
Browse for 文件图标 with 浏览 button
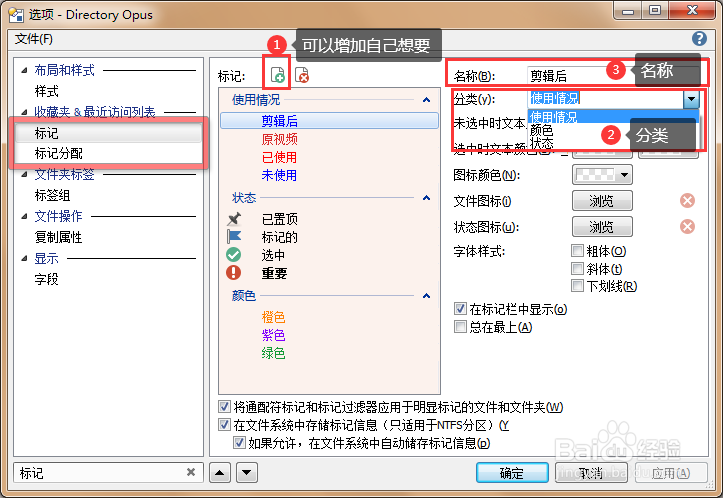pyautogui.click(x=602, y=201)
